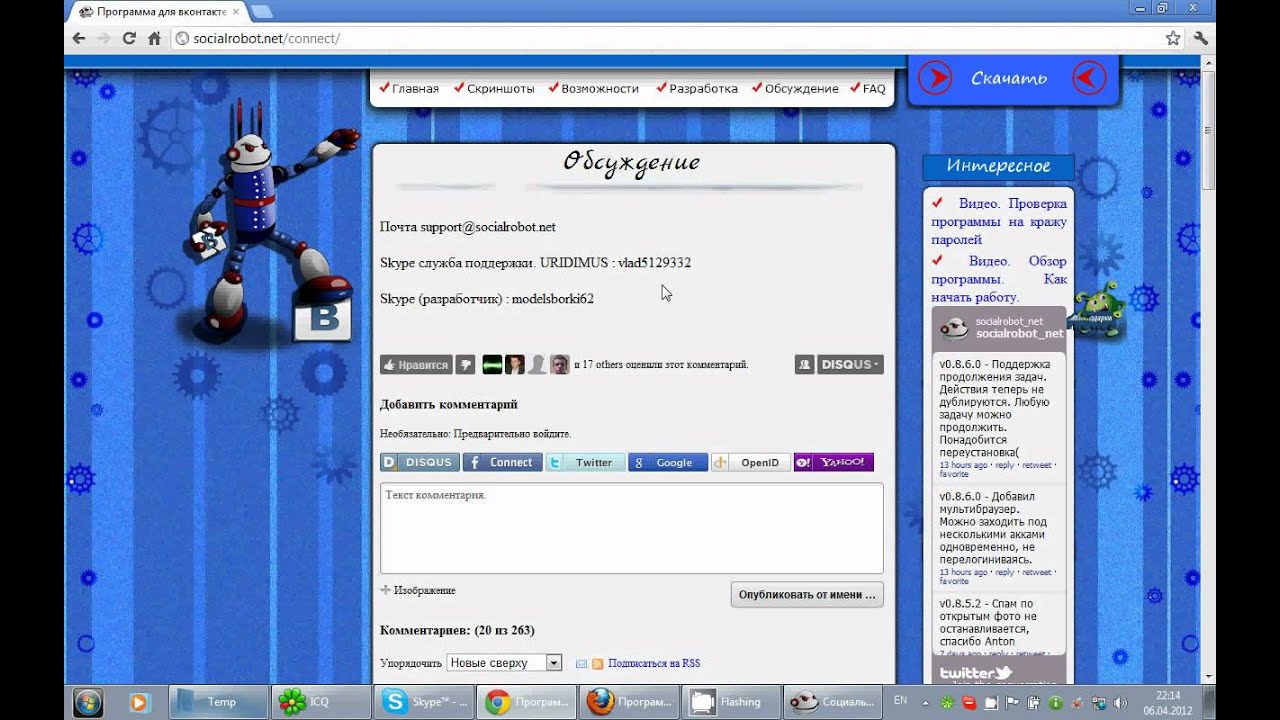Switch to Temp folder in taskbar
The image size is (1280, 720).
[218, 702]
